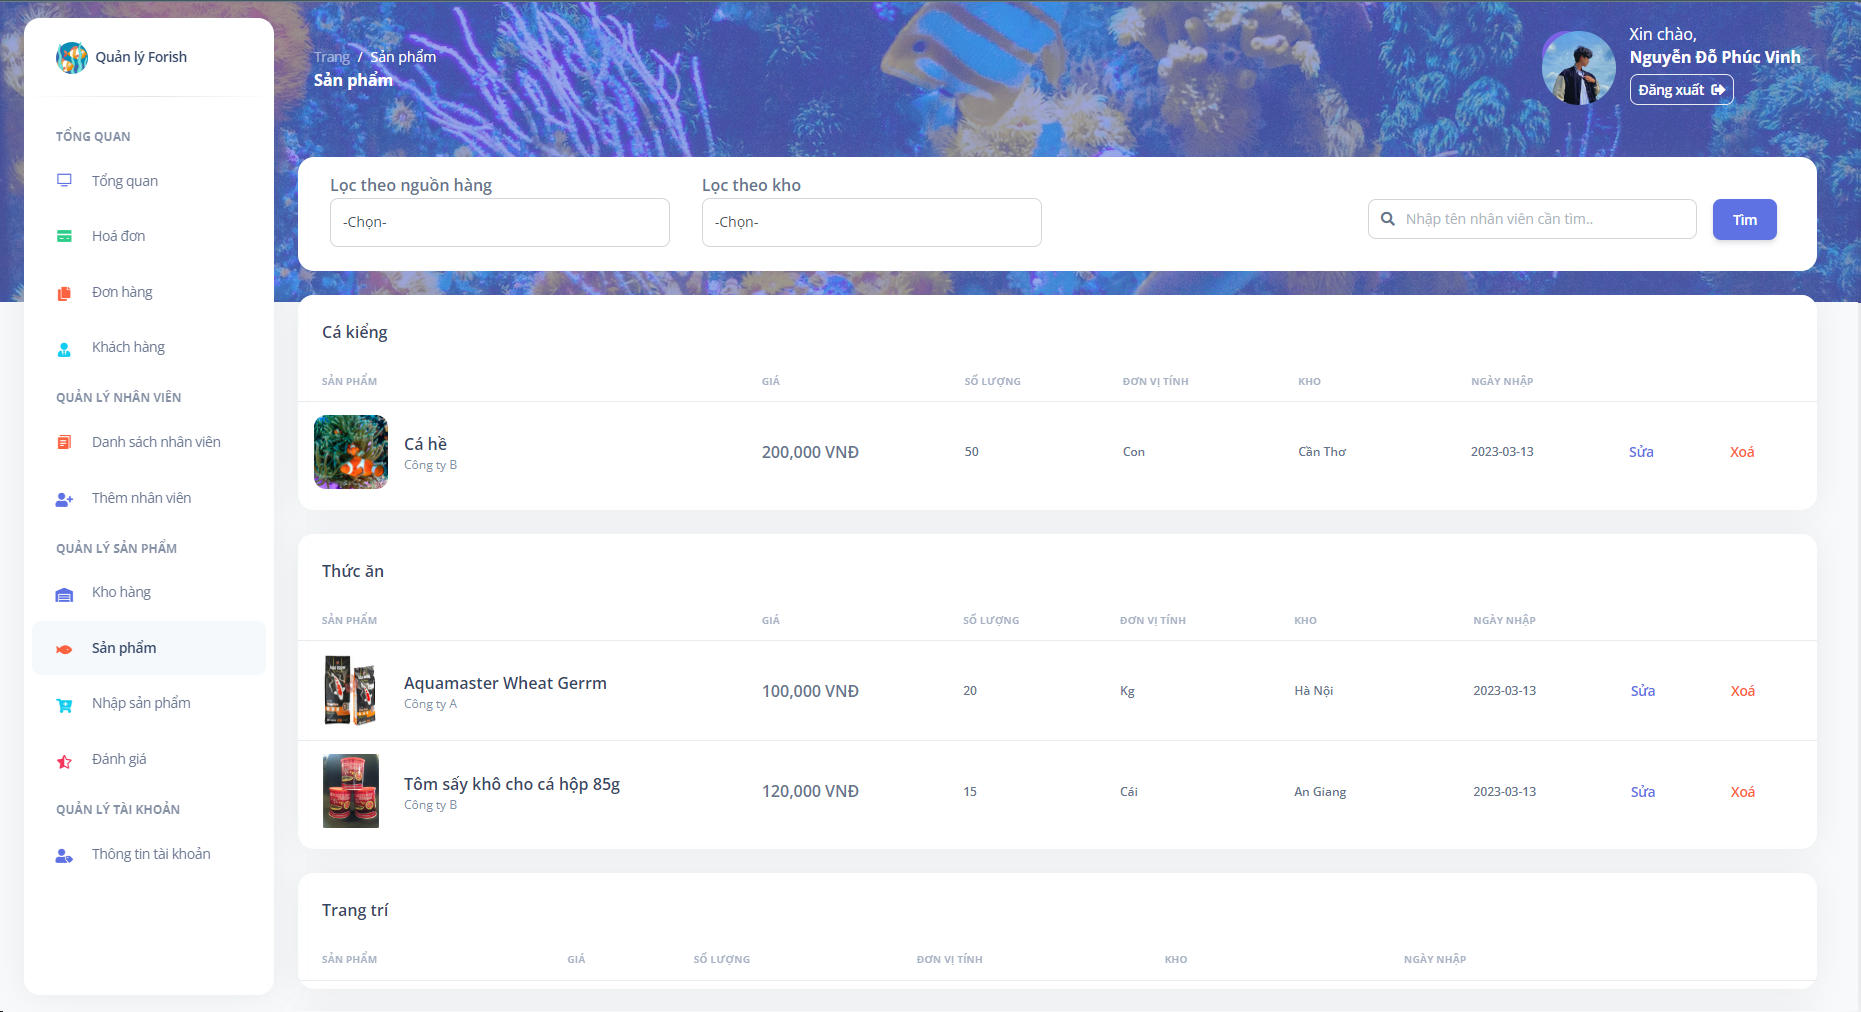The width and height of the screenshot is (1861, 1012).
Task: Click the Đánh giá star icon
Action: 64,761
